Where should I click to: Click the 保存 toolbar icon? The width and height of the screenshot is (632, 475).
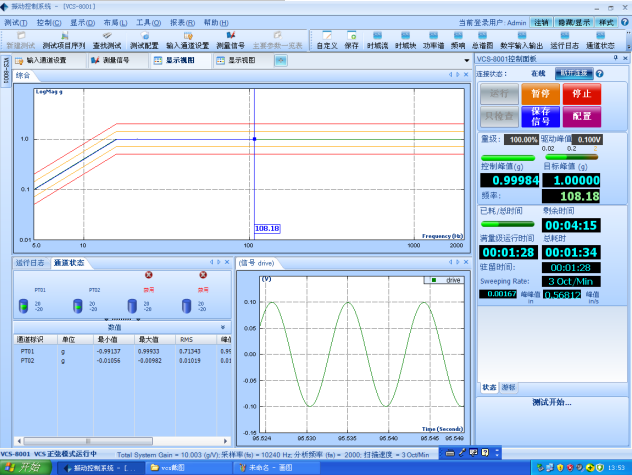point(351,41)
